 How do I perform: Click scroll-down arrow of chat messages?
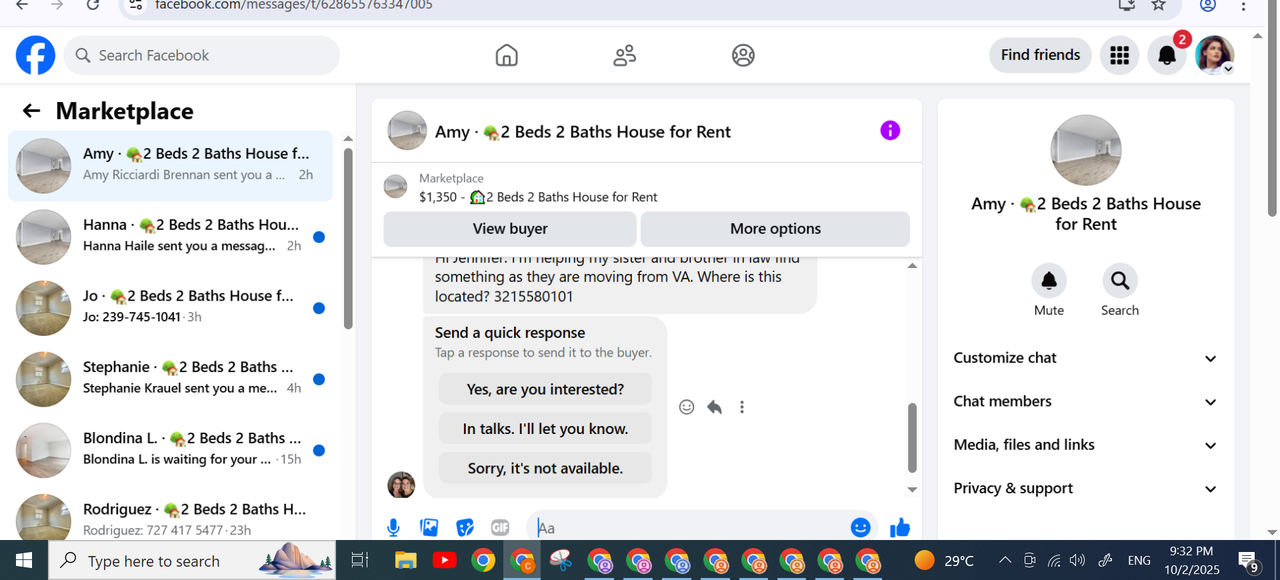[x=912, y=490]
